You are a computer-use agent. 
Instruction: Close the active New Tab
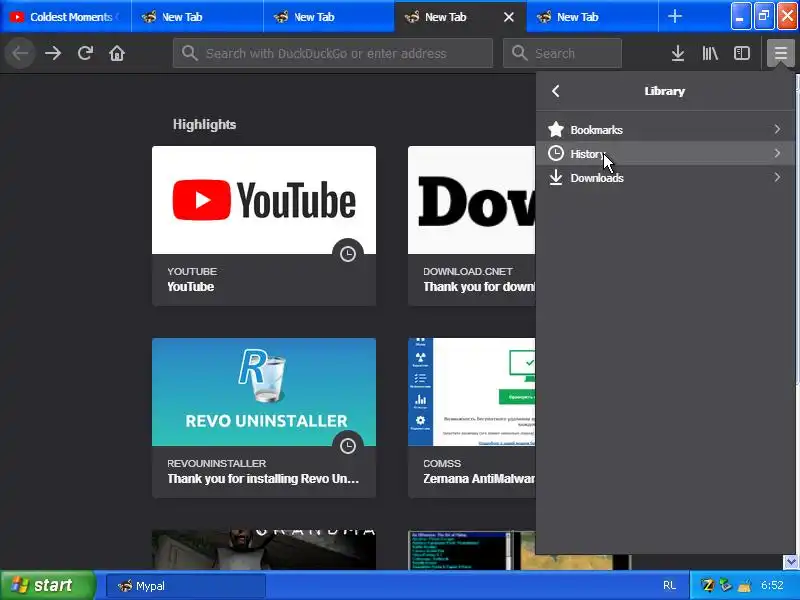coord(509,17)
